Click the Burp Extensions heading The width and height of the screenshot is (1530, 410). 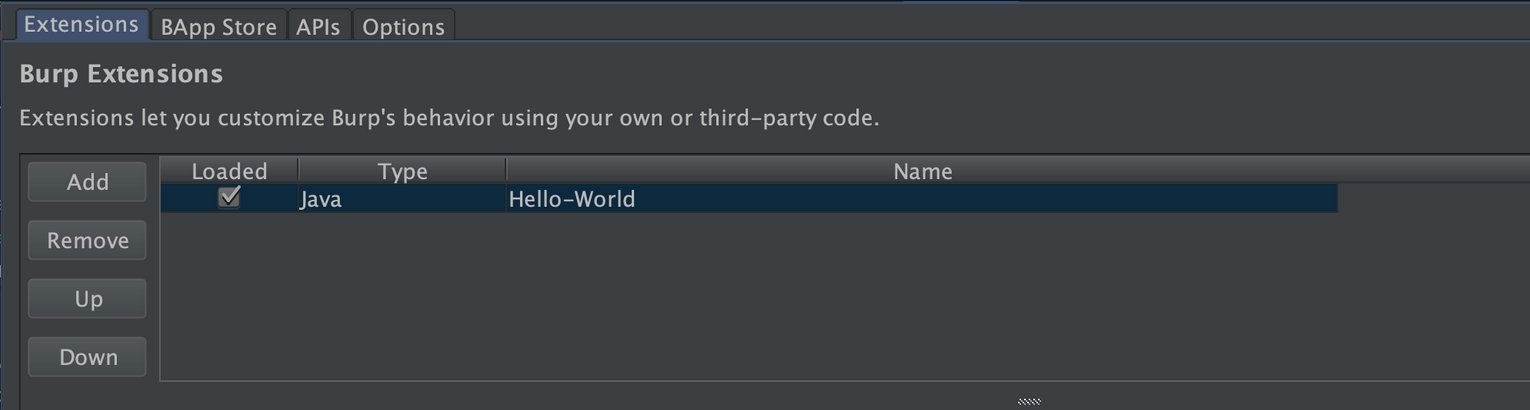(121, 75)
